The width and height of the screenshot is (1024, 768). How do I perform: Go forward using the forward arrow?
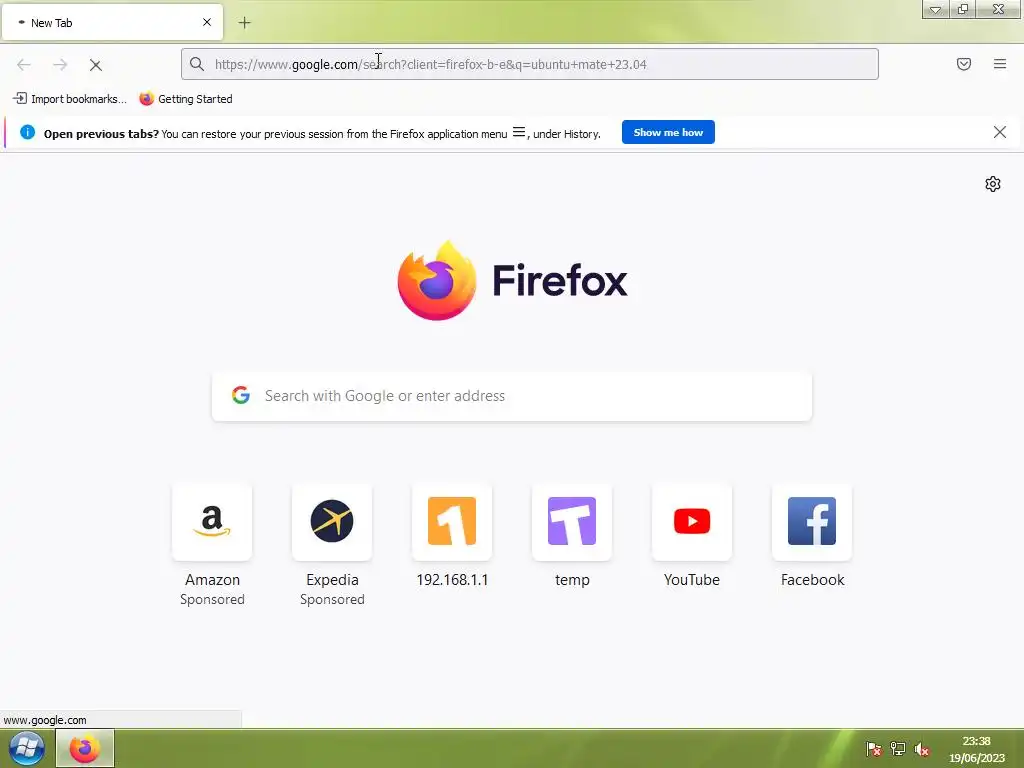(60, 65)
